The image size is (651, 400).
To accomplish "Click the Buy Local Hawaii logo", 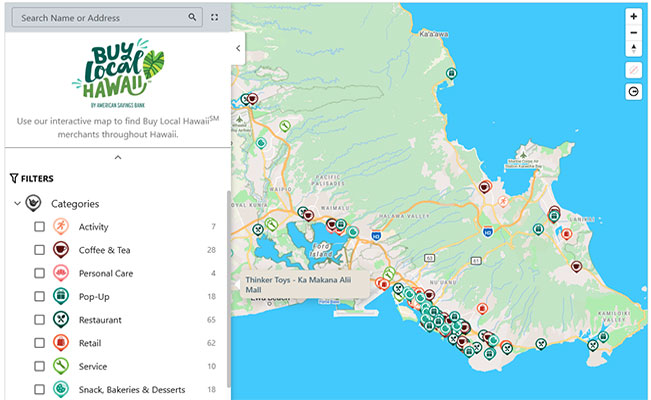I will 118,73.
